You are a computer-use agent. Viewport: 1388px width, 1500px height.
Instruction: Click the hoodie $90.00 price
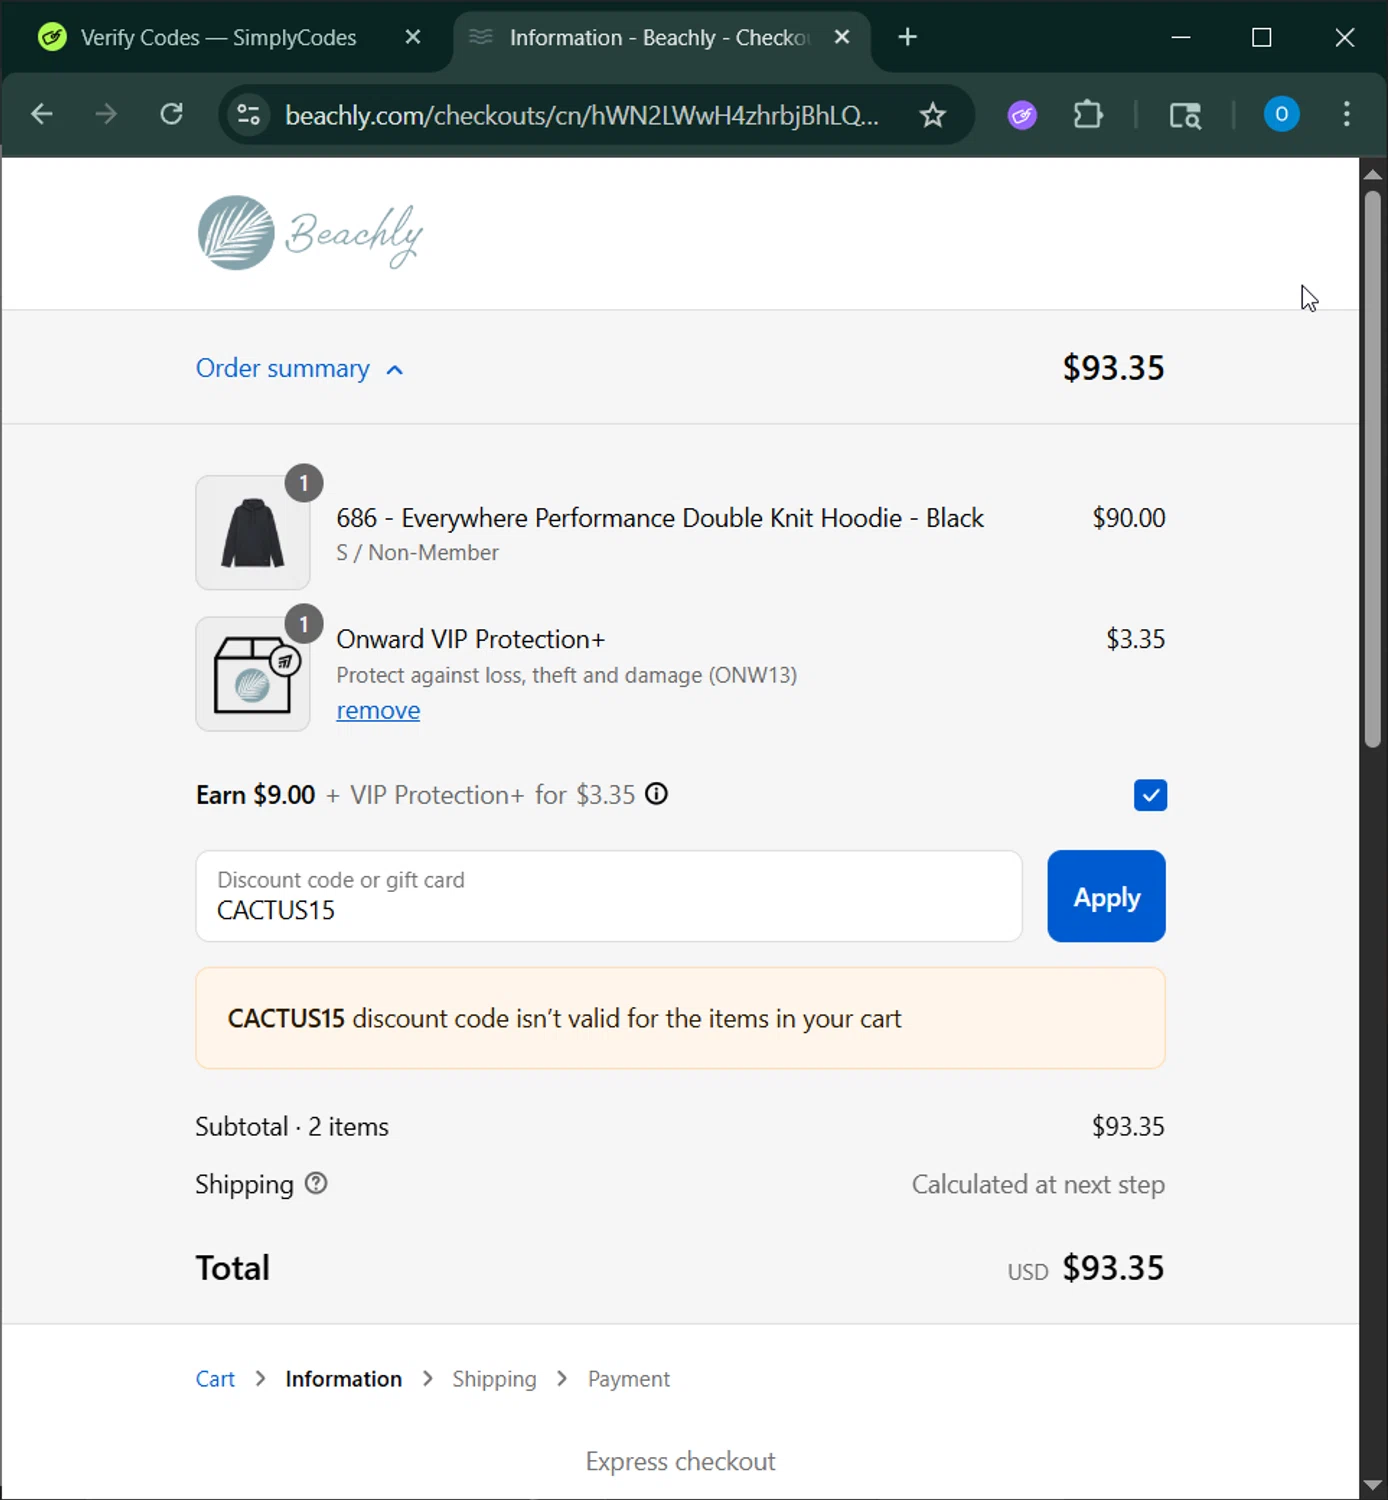pos(1128,518)
